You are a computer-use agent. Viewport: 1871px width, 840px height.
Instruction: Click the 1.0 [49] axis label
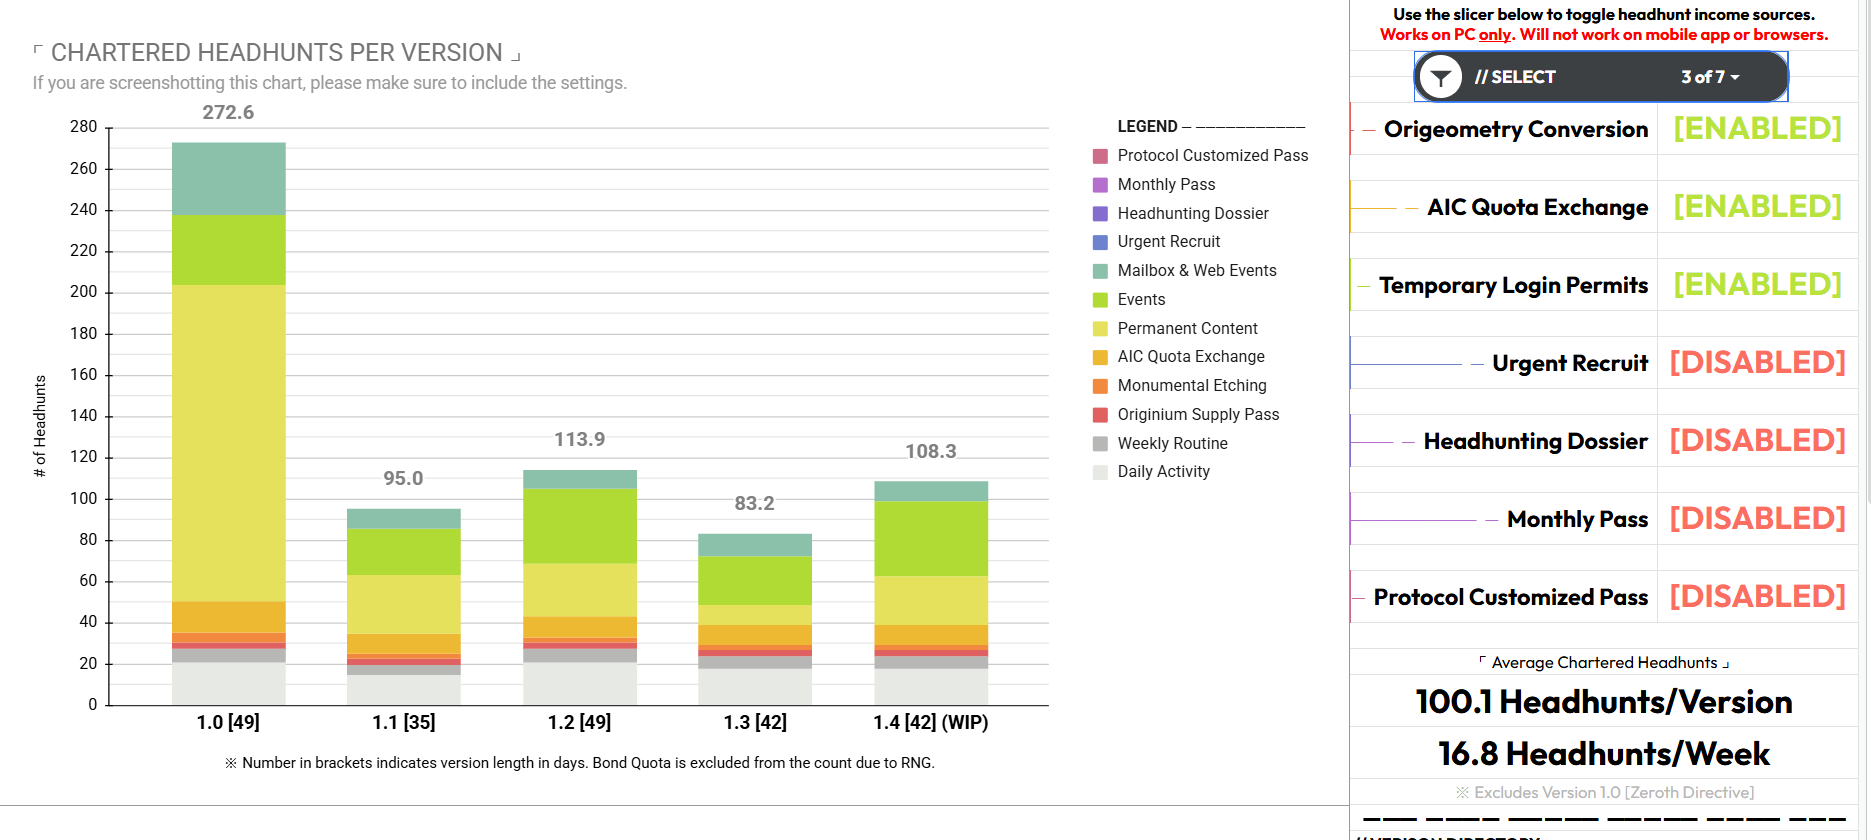click(228, 722)
